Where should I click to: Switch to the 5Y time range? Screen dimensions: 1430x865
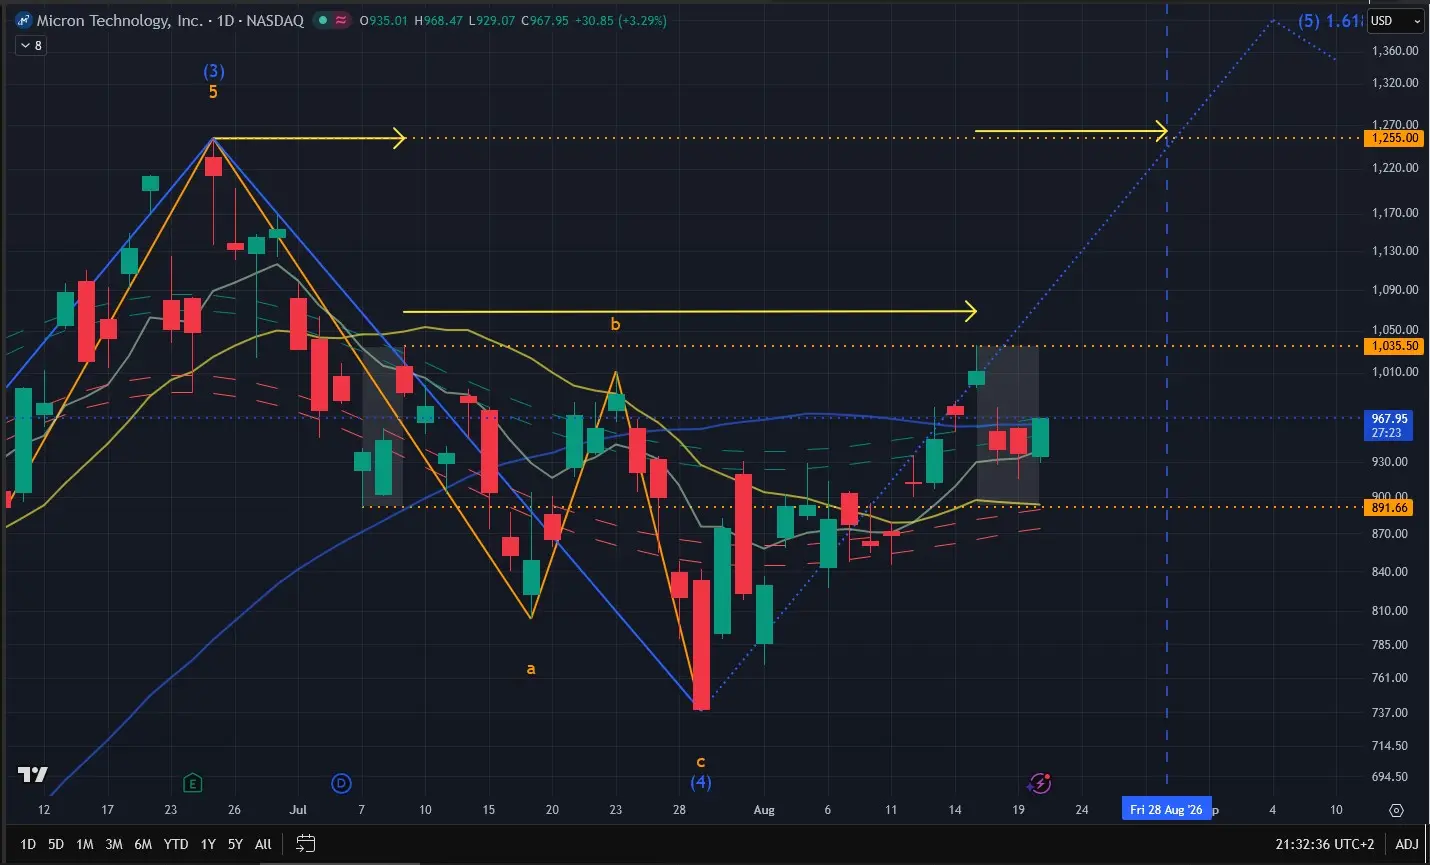point(235,844)
